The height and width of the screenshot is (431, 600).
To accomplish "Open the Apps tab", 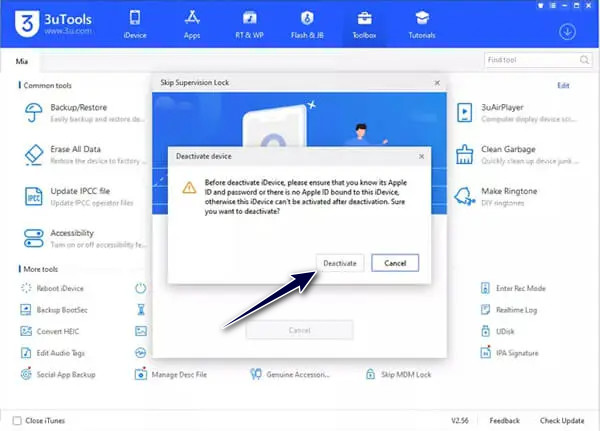I will [x=192, y=25].
